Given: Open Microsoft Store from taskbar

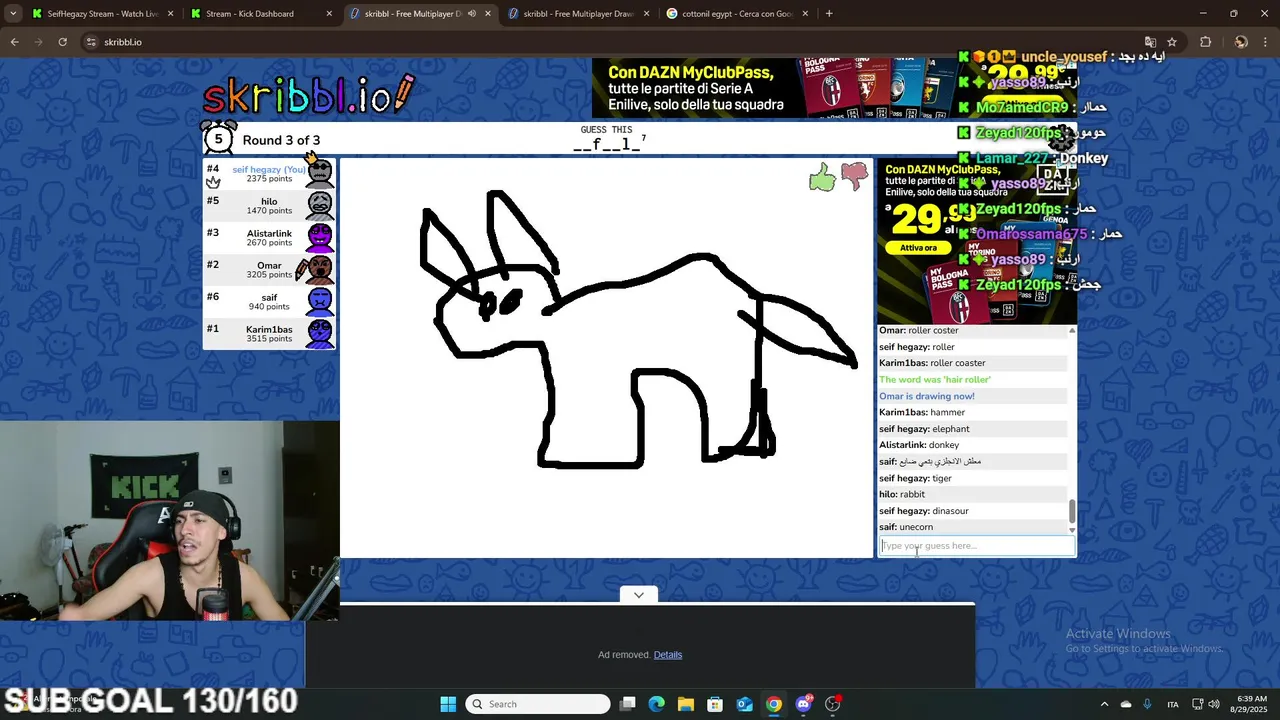Looking at the screenshot, I should [715, 704].
